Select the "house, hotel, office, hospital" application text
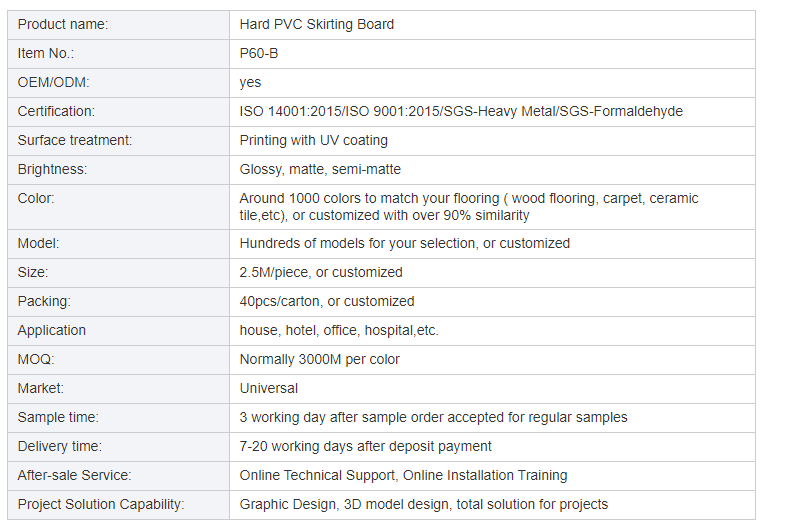Viewport: 787px width, 526px height. (339, 330)
